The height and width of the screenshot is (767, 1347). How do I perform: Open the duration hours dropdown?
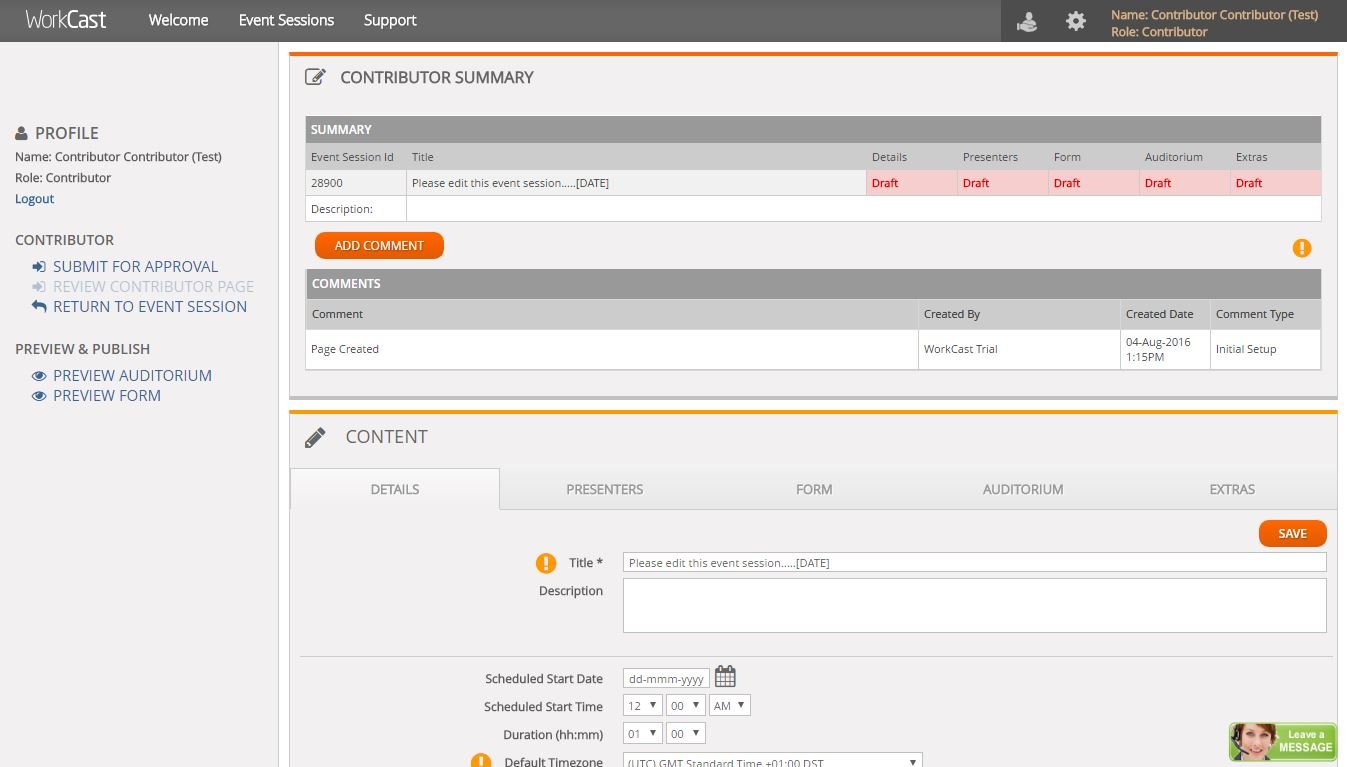642,734
